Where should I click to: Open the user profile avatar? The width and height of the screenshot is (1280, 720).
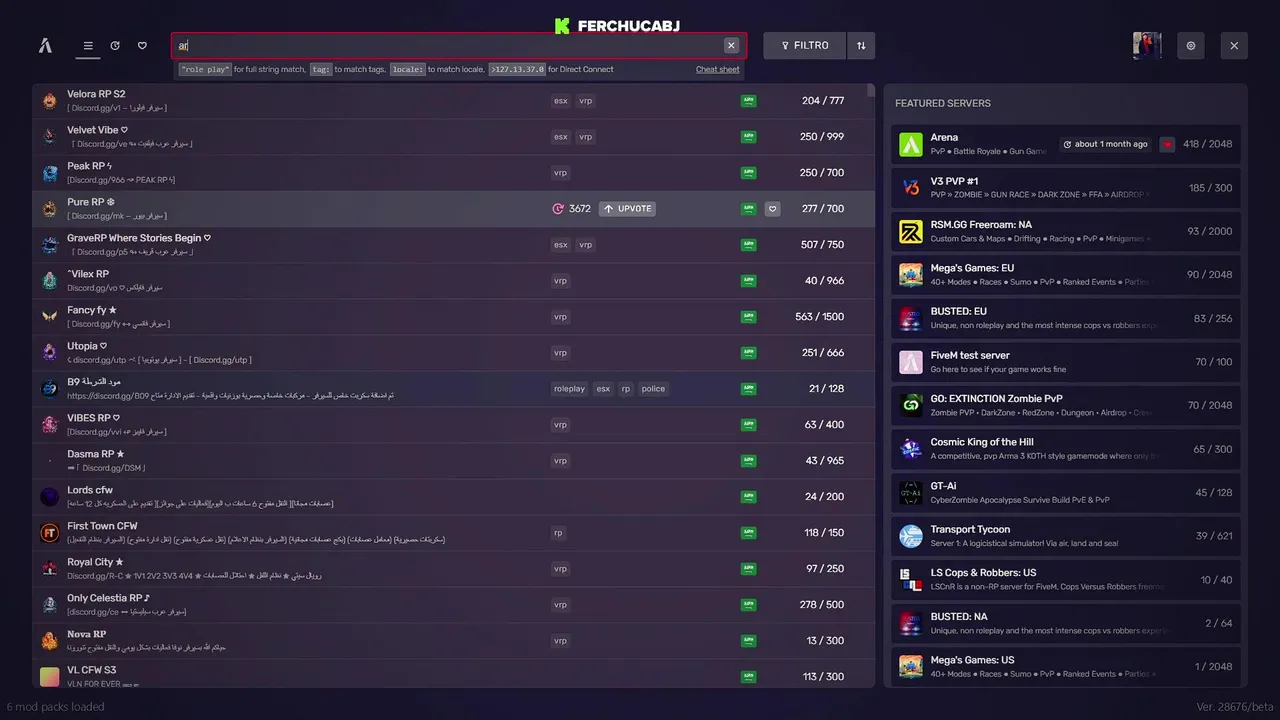click(x=1147, y=45)
